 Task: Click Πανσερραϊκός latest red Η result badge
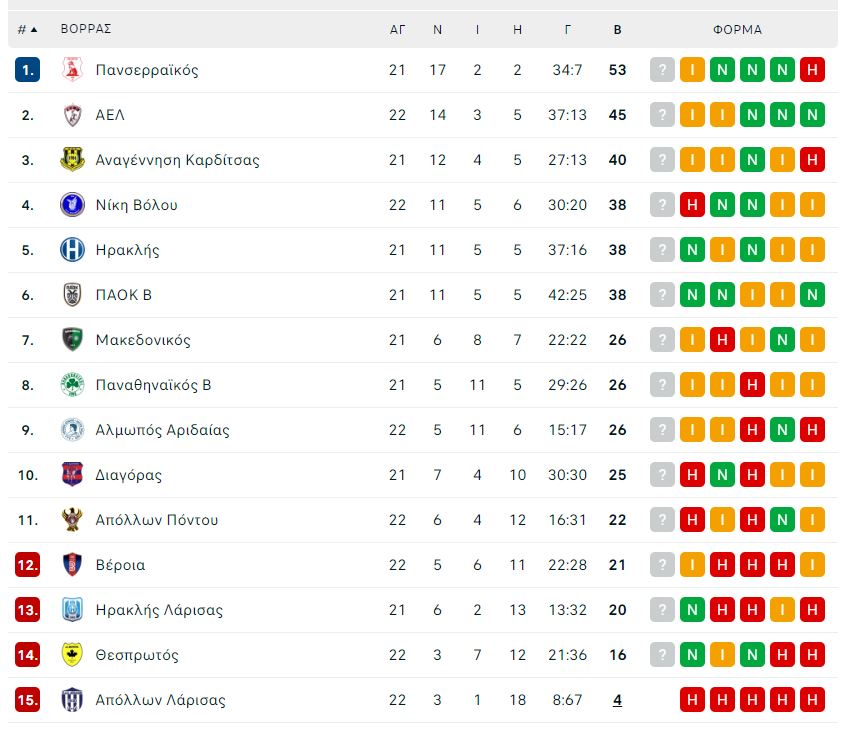812,70
